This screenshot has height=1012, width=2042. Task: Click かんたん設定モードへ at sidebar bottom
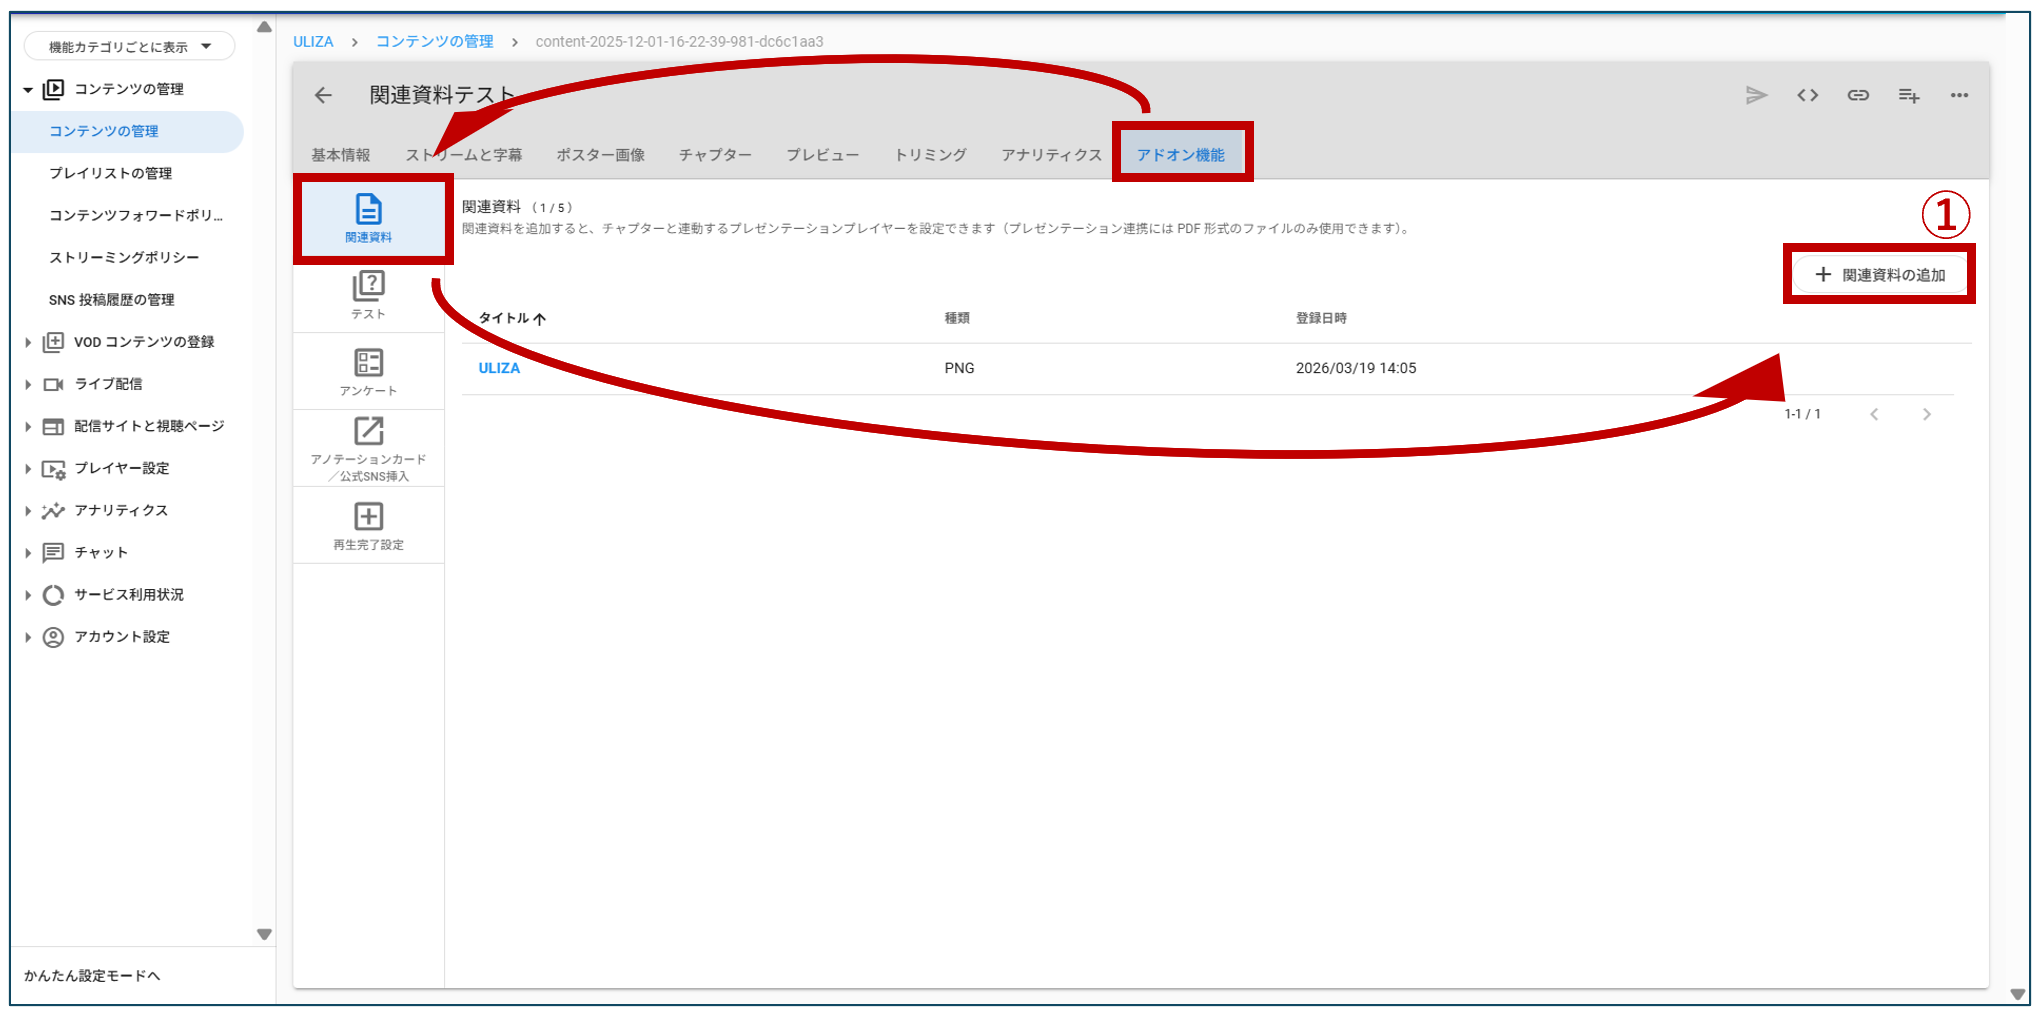click(x=92, y=976)
